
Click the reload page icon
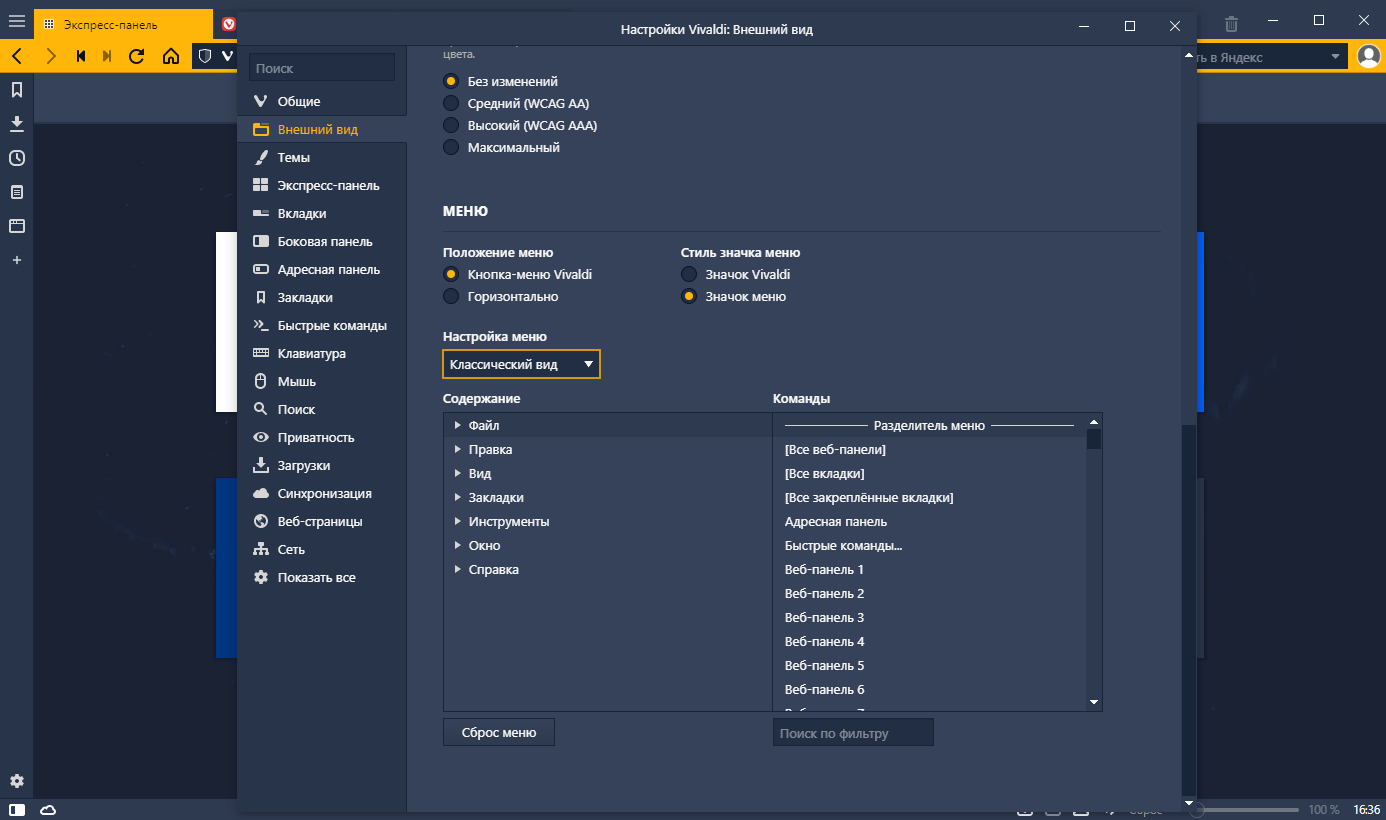point(135,56)
